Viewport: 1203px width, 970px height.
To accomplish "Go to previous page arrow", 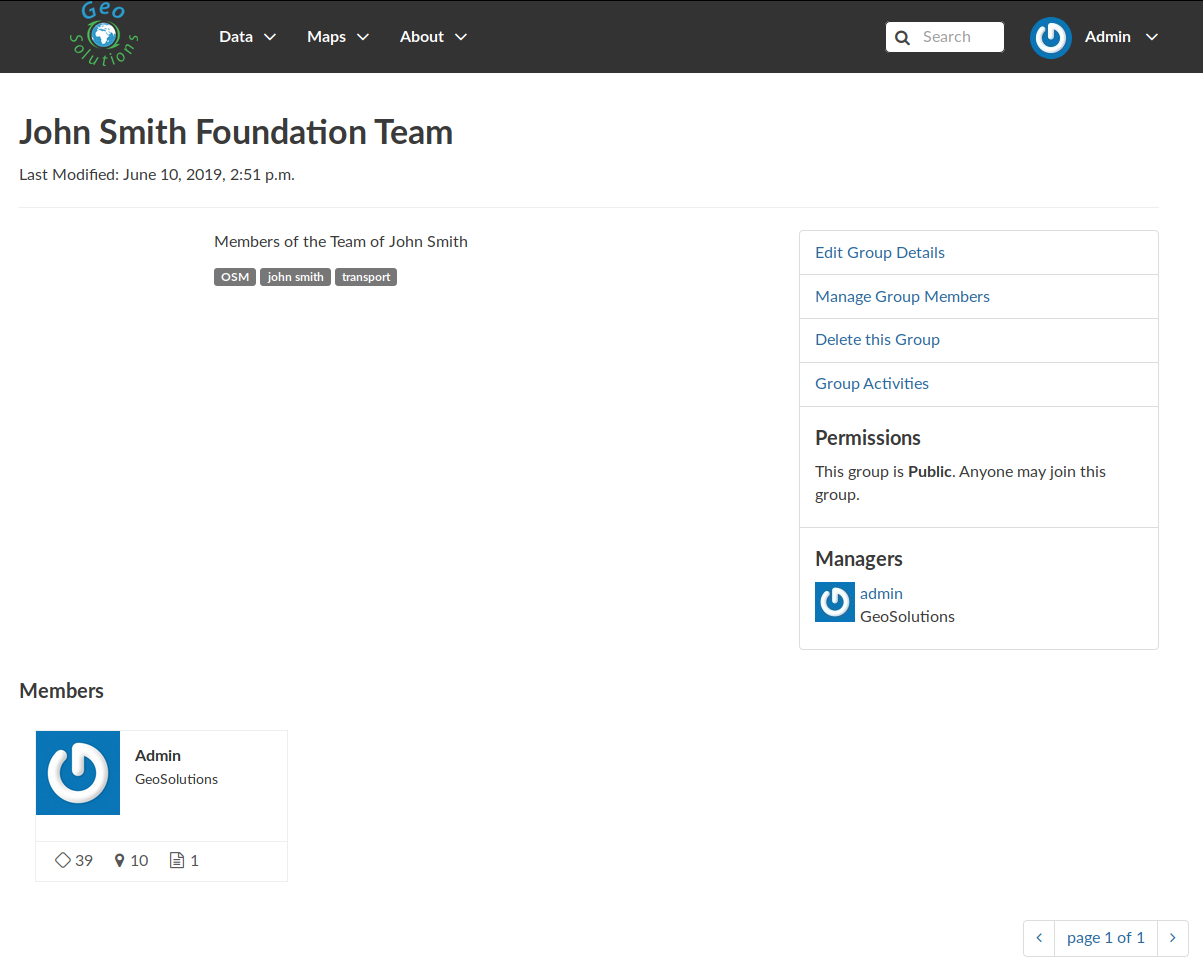I will click(1039, 938).
